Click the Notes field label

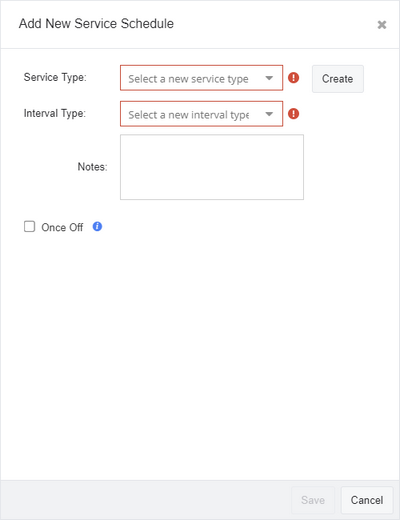click(92, 167)
